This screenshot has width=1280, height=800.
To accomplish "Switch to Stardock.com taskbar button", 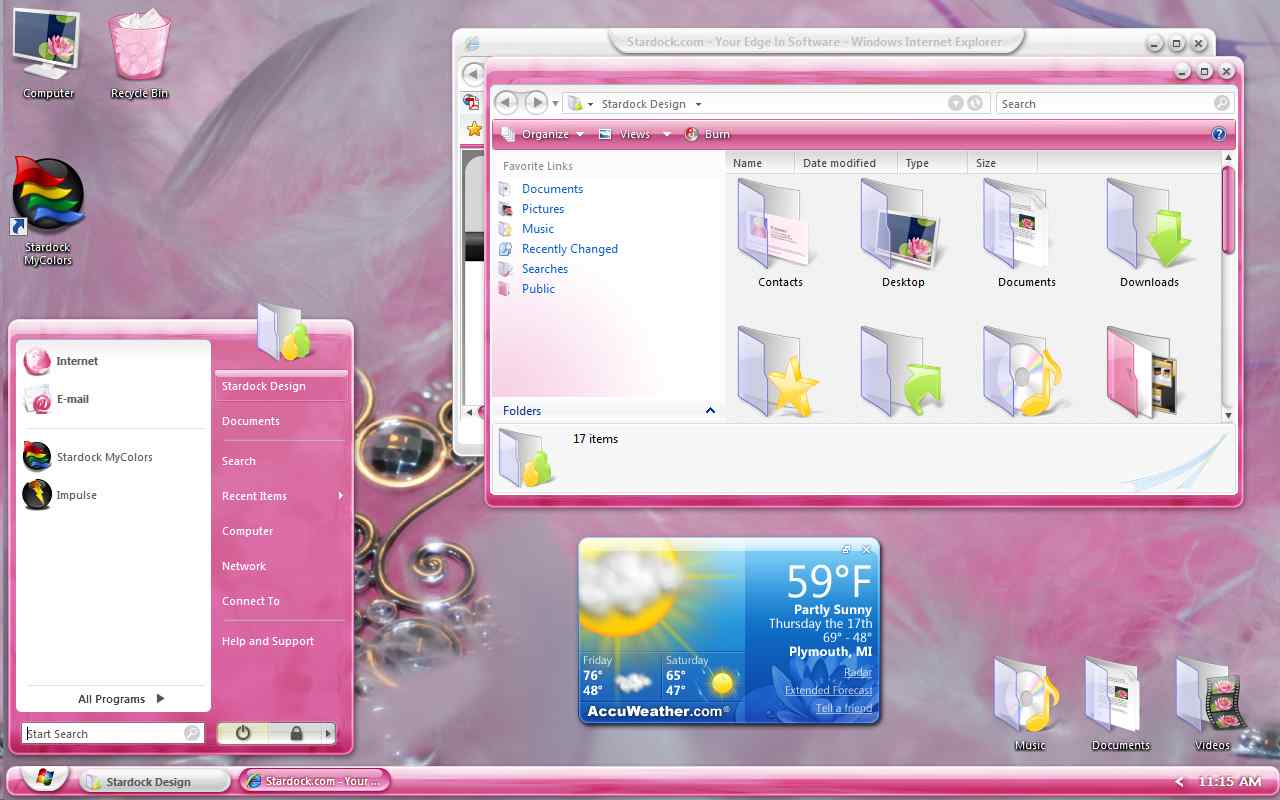I will (314, 781).
